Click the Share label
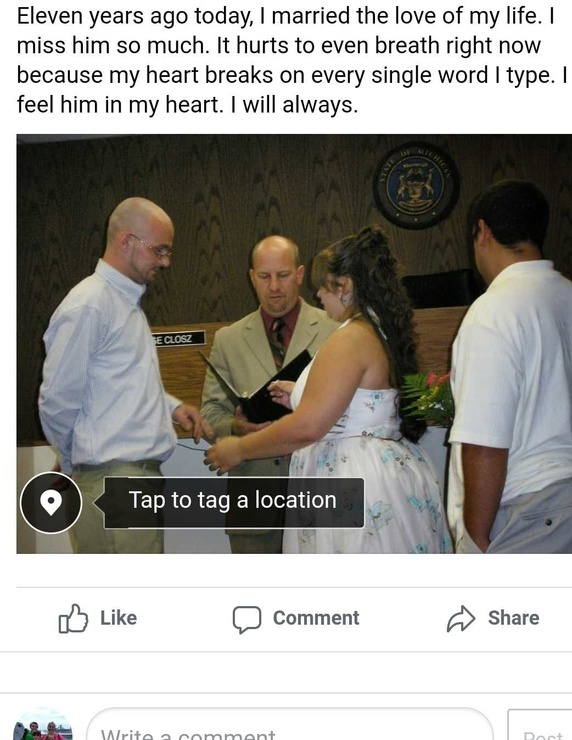This screenshot has height=740, width=572. [x=513, y=618]
